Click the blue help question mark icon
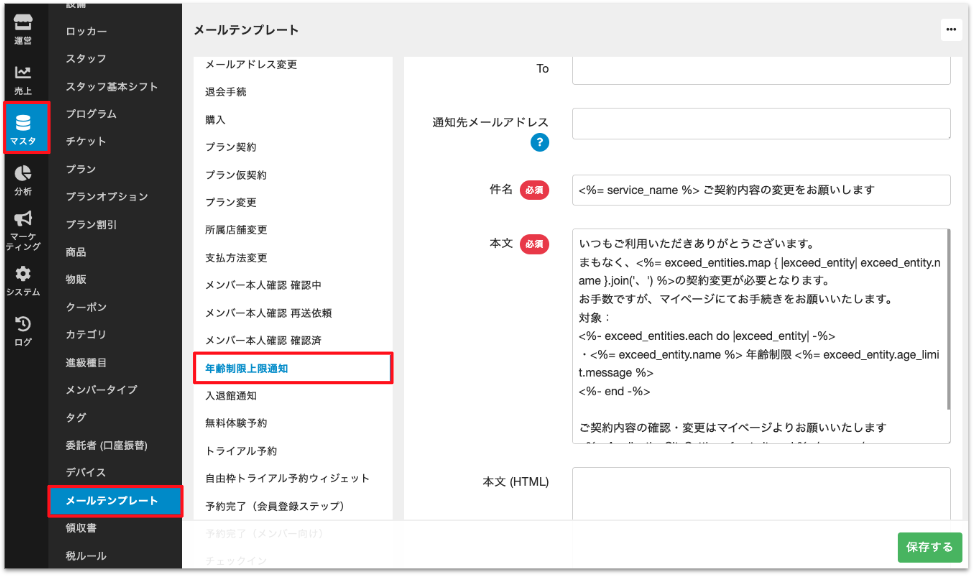This screenshot has width=975, height=579. pyautogui.click(x=540, y=143)
